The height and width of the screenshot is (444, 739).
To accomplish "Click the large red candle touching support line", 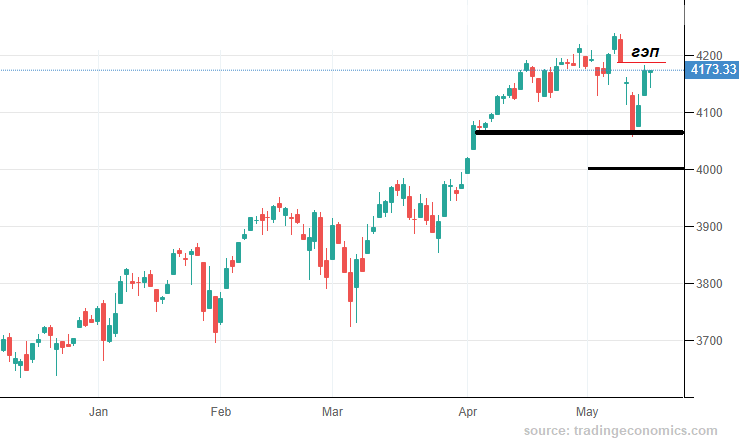I will pyautogui.click(x=632, y=113).
